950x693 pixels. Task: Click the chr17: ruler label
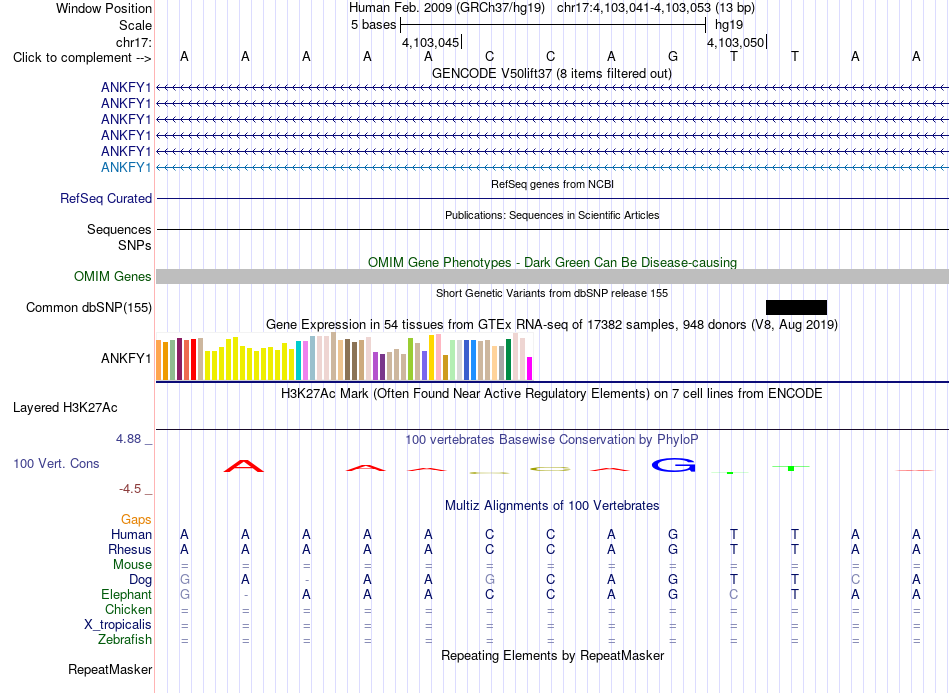pos(133,42)
